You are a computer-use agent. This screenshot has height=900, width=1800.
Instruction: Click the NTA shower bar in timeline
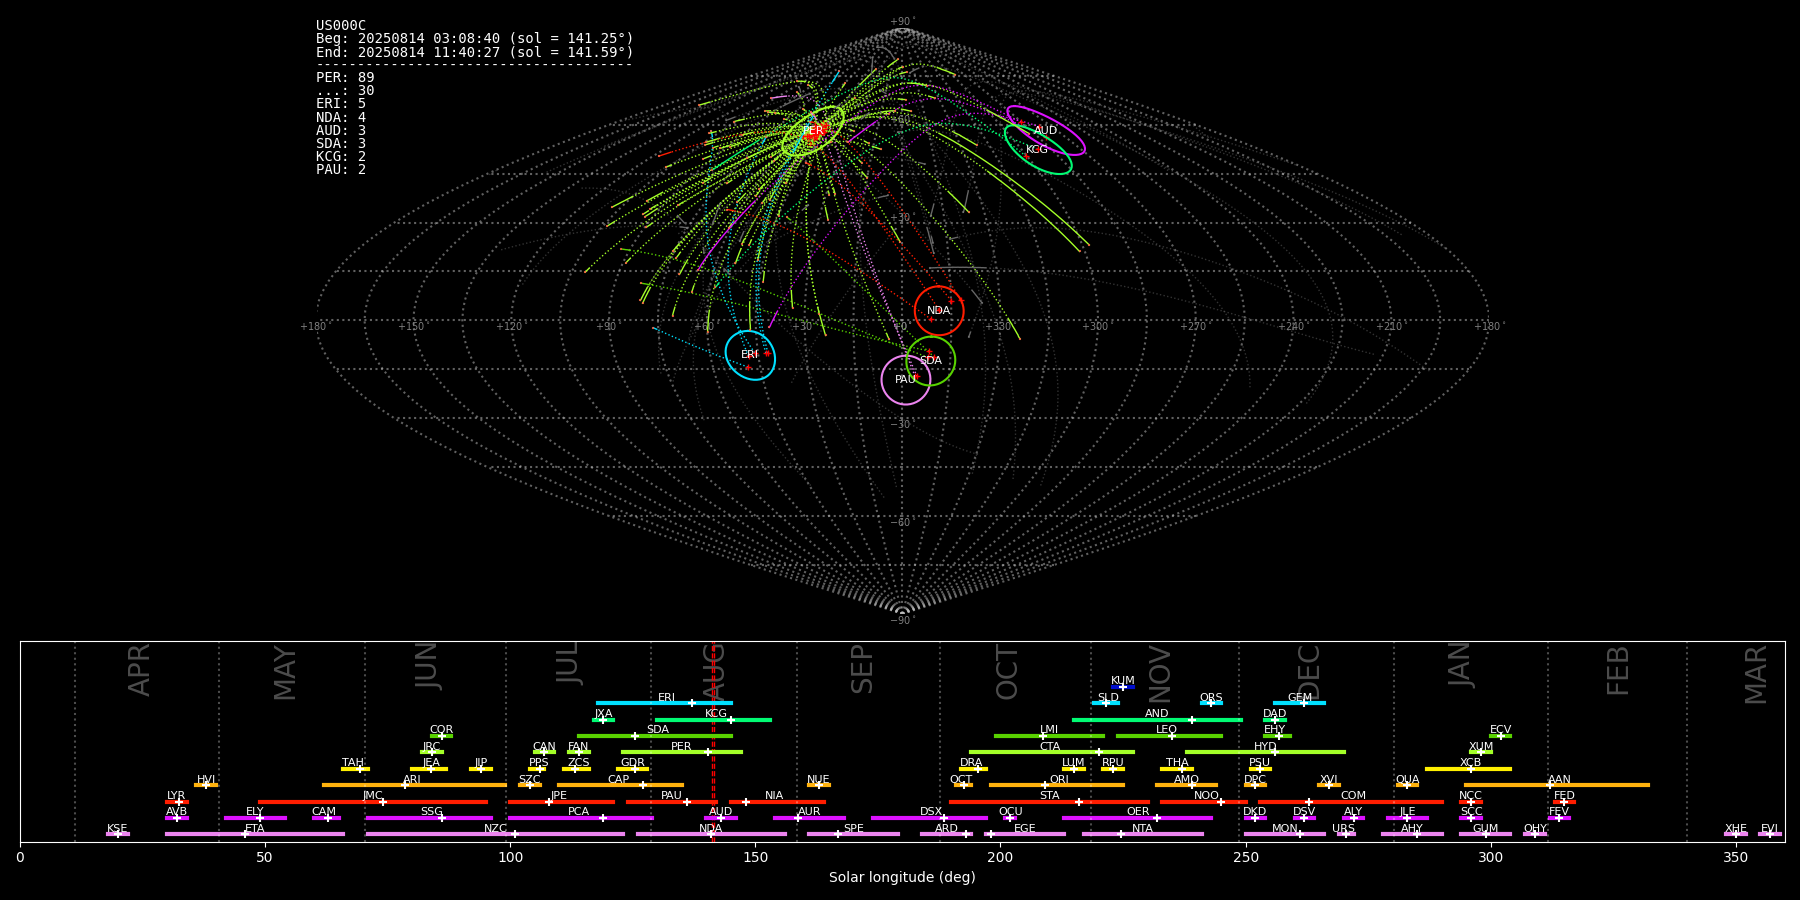(x=1142, y=834)
